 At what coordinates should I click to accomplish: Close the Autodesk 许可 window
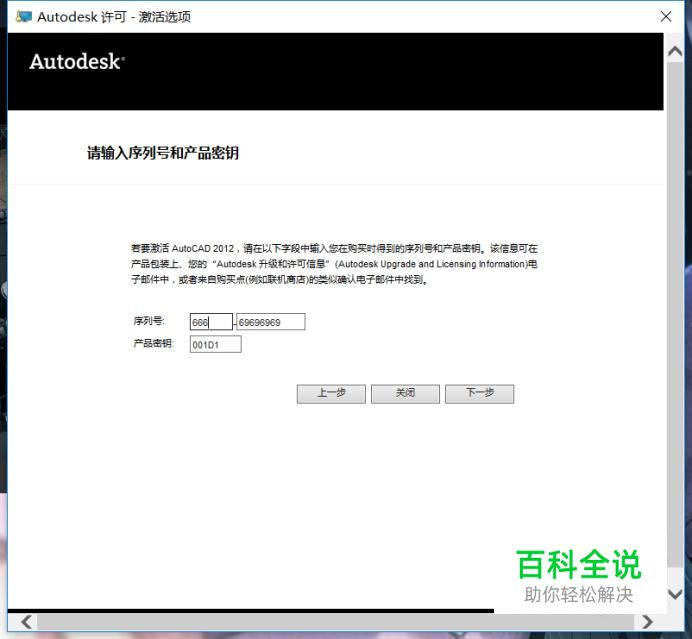tap(666, 17)
